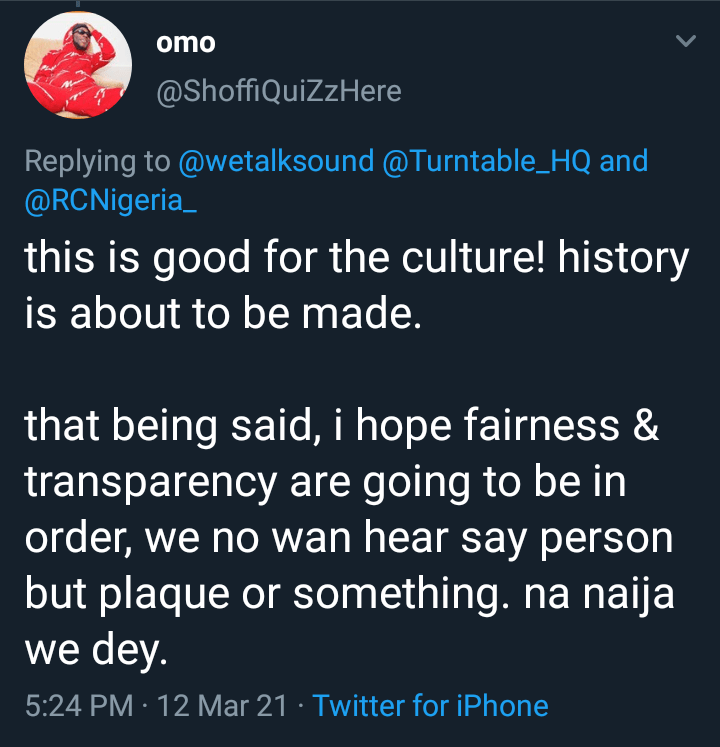Click the word "and" in the reply line
720x747 pixels.
click(624, 160)
